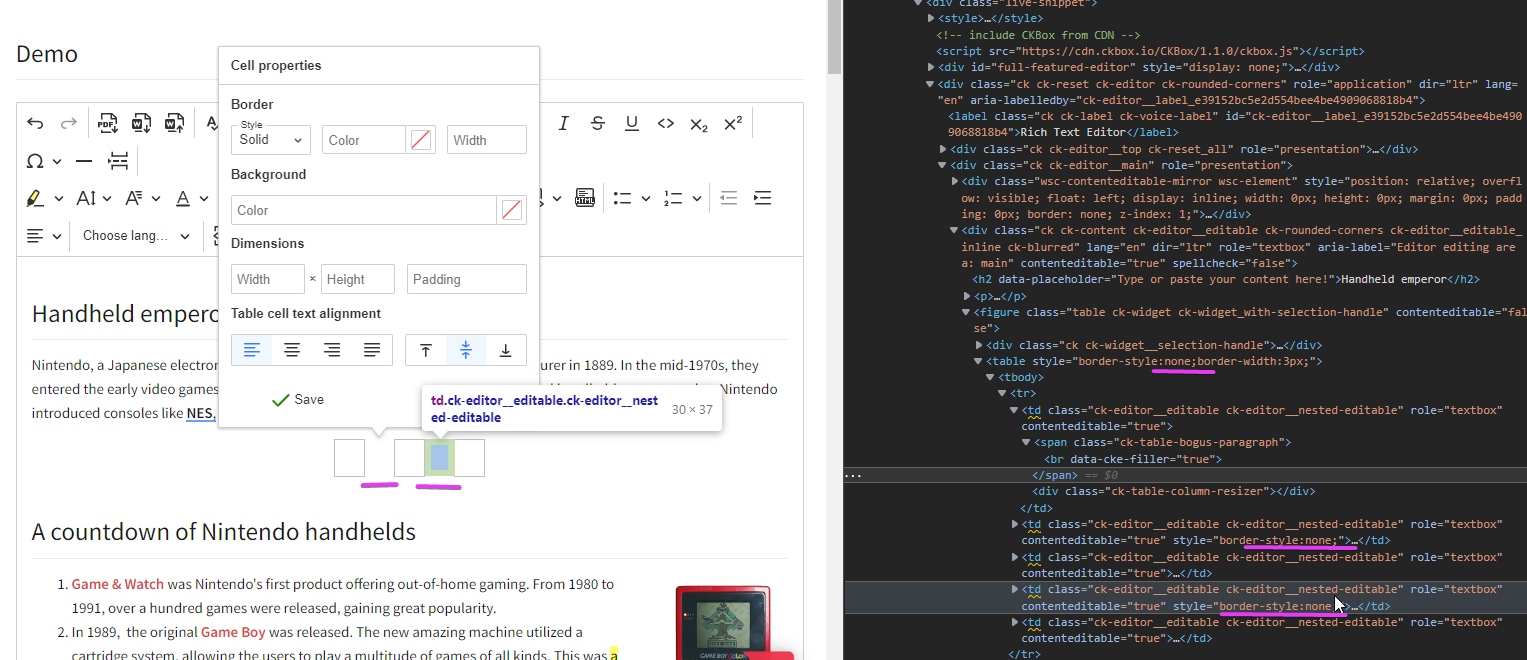Align cell text to the right
The image size is (1527, 660).
(x=332, y=350)
